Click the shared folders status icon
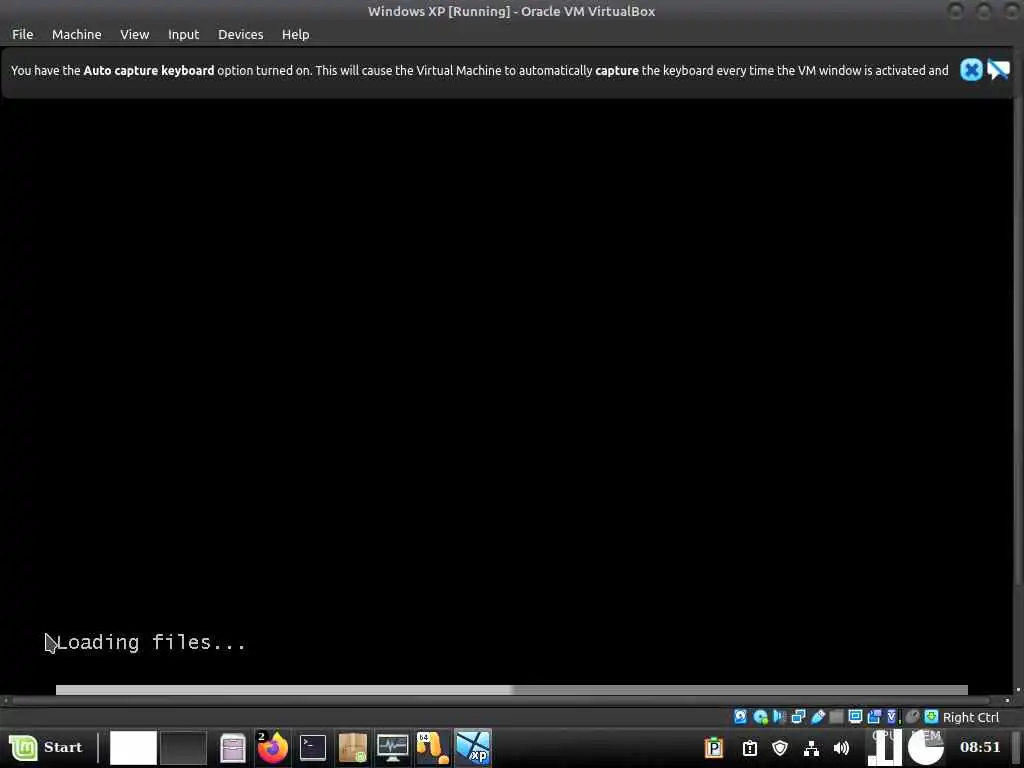The image size is (1024, 768). click(837, 717)
